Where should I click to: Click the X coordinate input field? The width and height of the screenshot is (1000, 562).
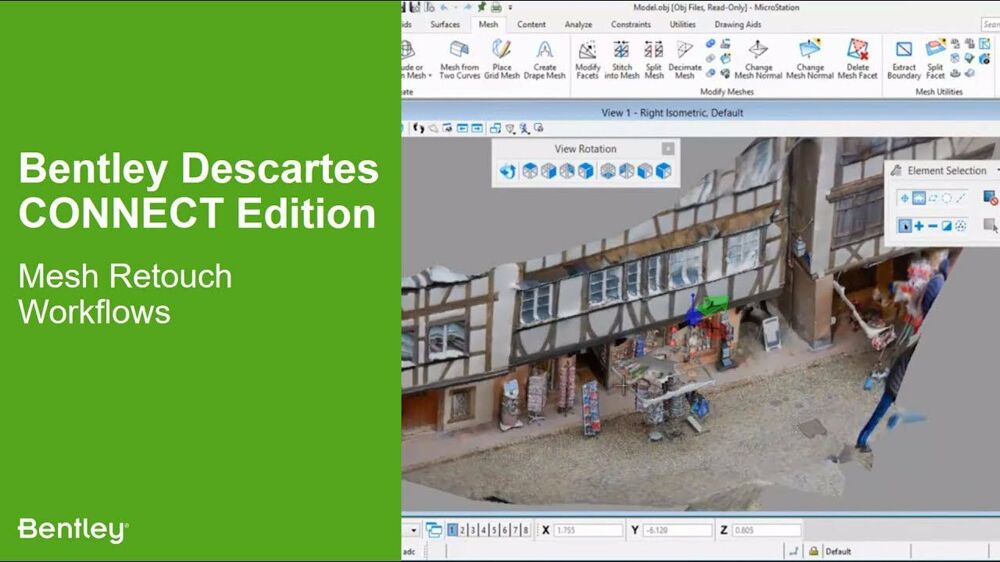587,530
